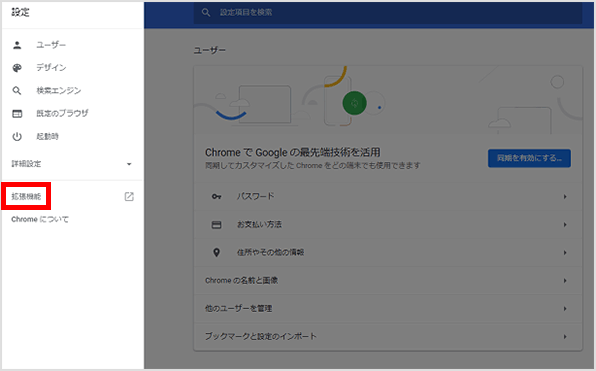The image size is (596, 371).
Task: Open 検索エンジン section in sidebar
Action: click(x=59, y=90)
